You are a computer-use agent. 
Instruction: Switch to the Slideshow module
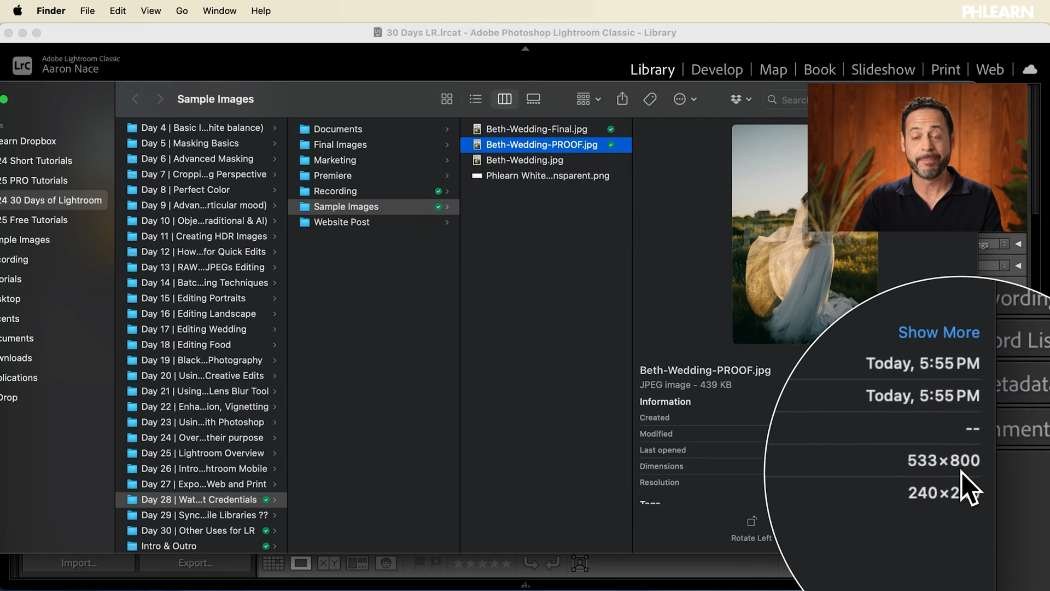(883, 70)
